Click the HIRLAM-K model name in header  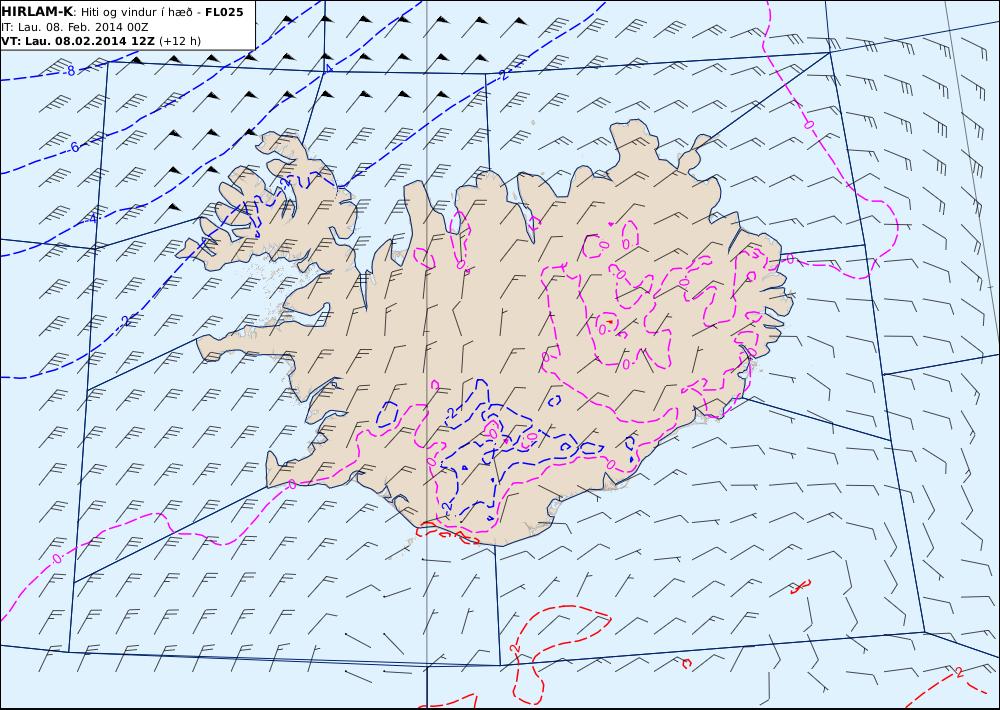[37, 12]
